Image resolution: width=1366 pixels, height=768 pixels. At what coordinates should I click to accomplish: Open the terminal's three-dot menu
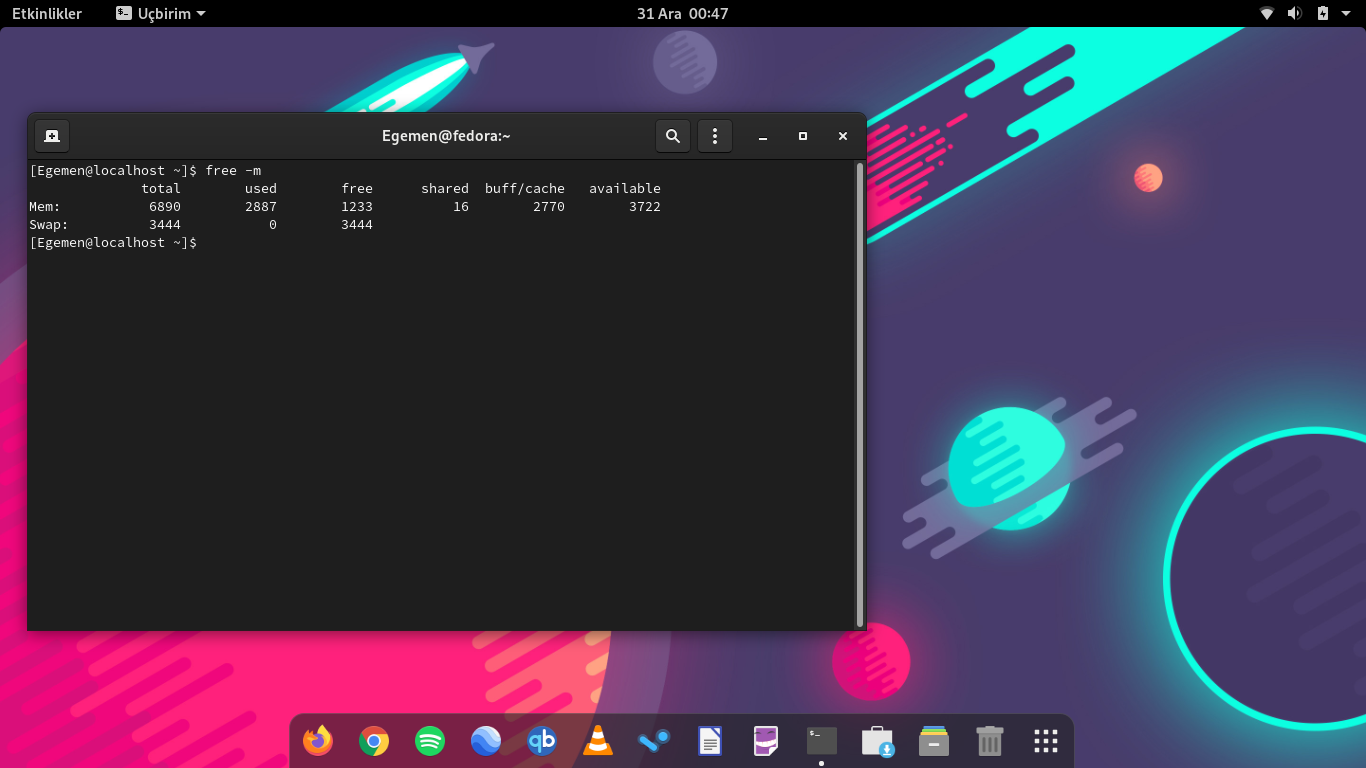[715, 136]
